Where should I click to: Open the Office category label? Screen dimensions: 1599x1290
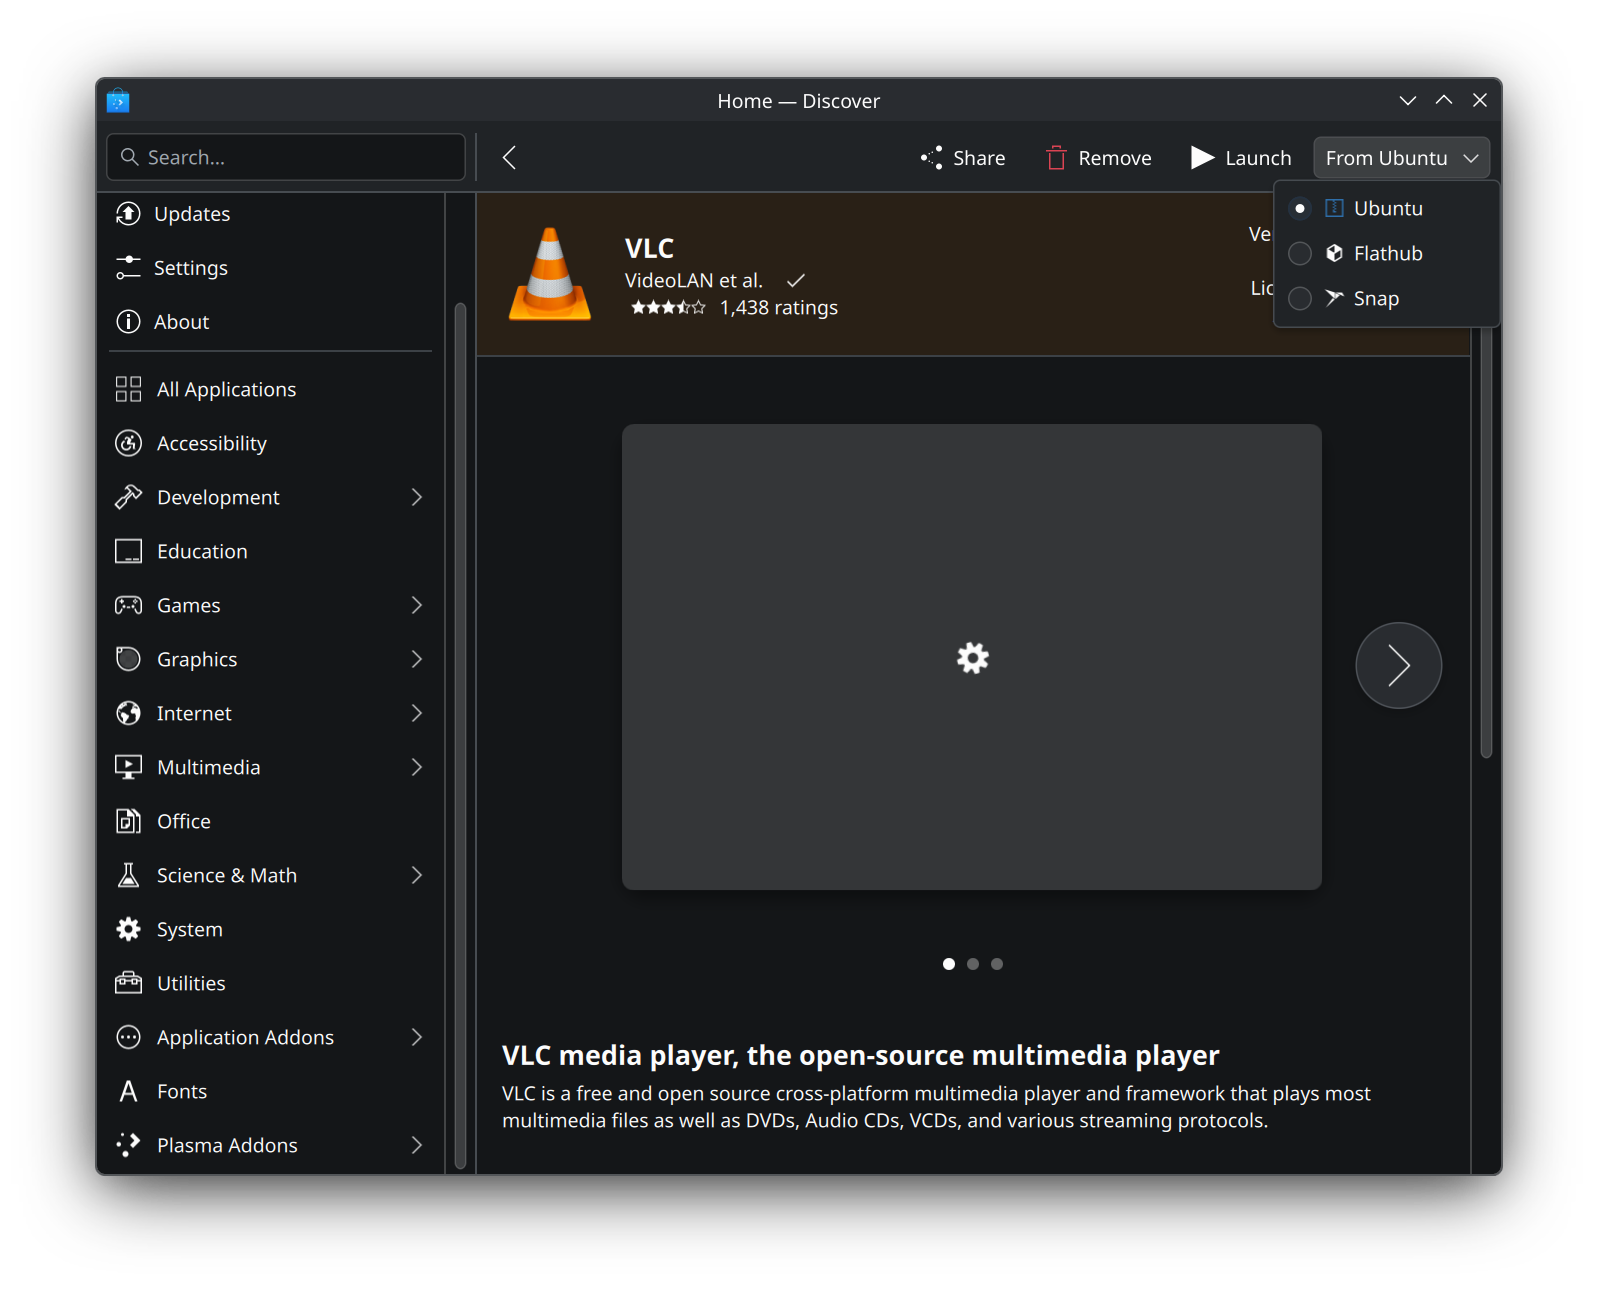pos(184,821)
